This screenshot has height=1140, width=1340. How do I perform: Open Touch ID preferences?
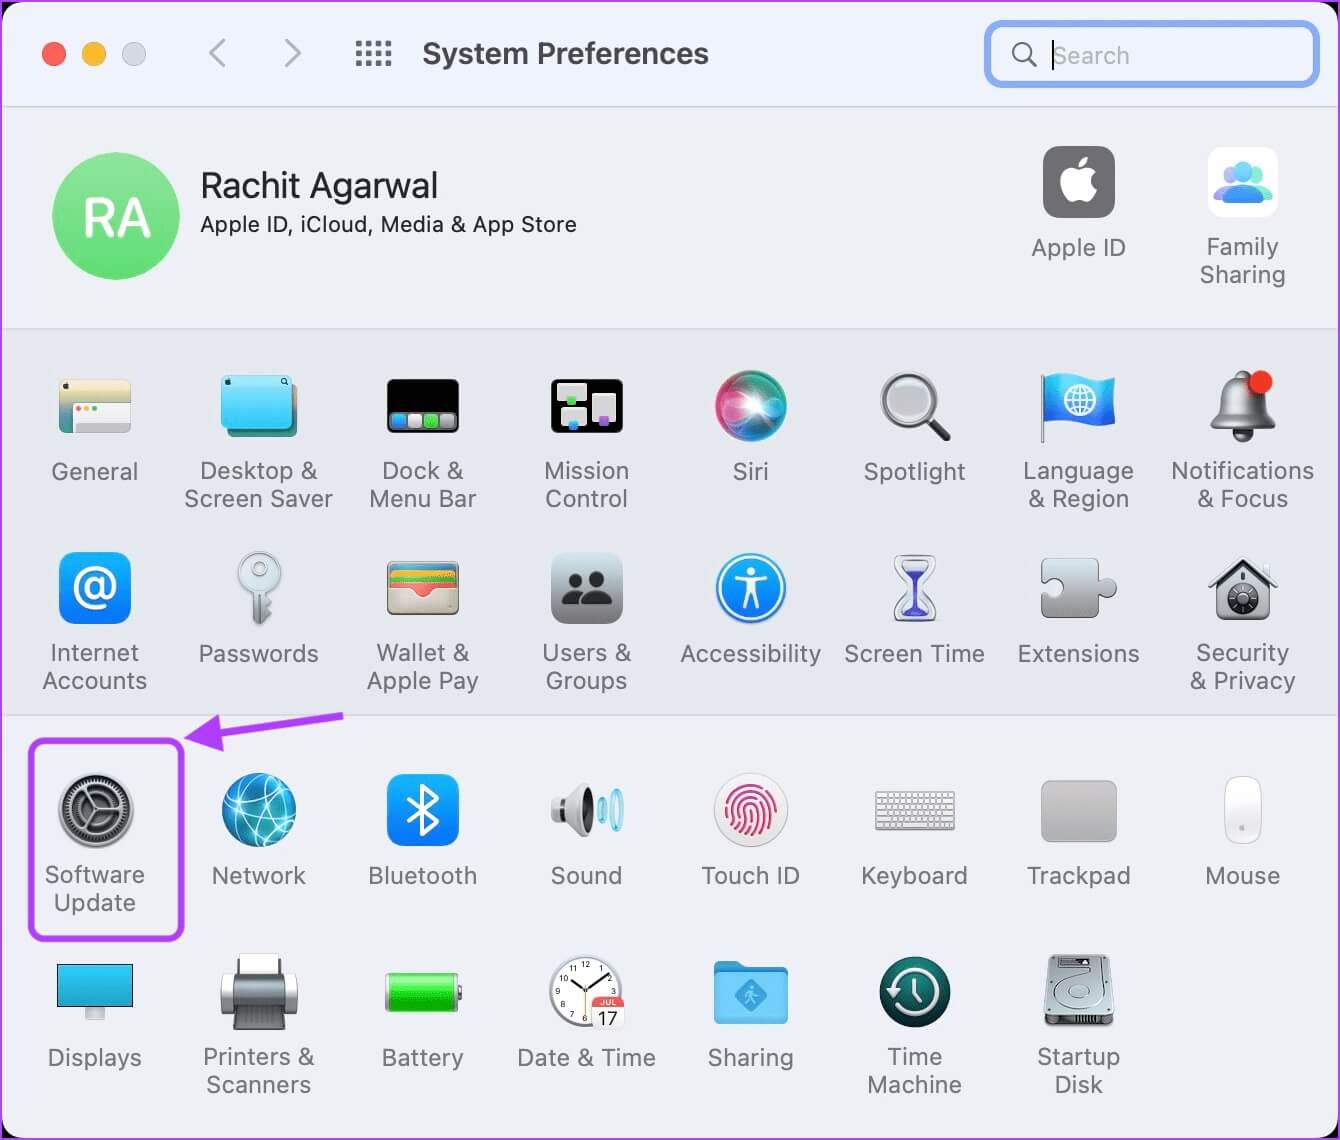tap(750, 811)
